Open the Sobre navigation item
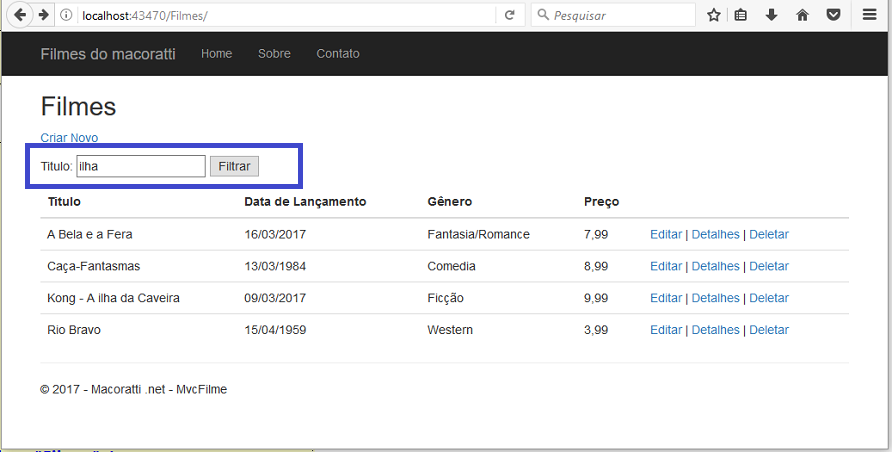 coord(274,53)
